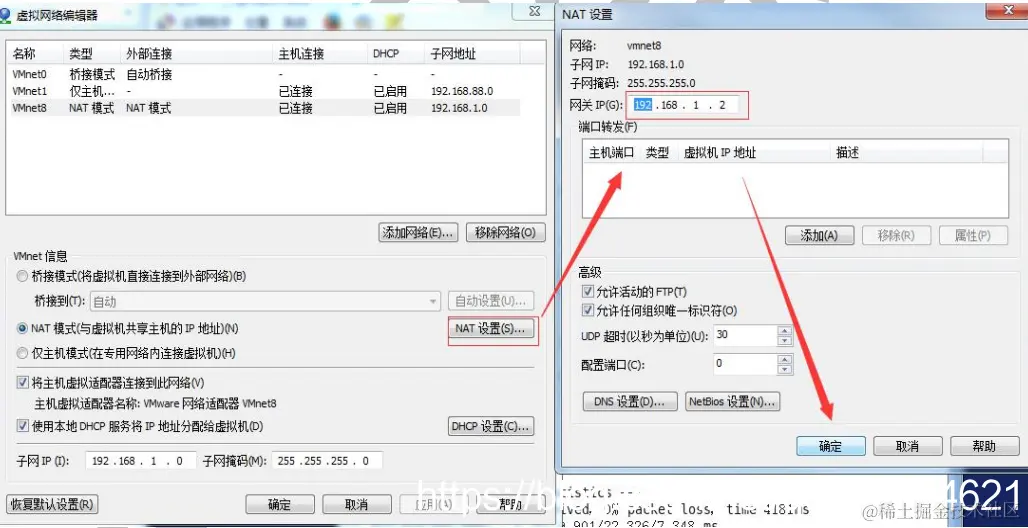Image resolution: width=1028 pixels, height=528 pixels.
Task: Click 帮助 in the Virtual Network Editor
Action: [509, 504]
